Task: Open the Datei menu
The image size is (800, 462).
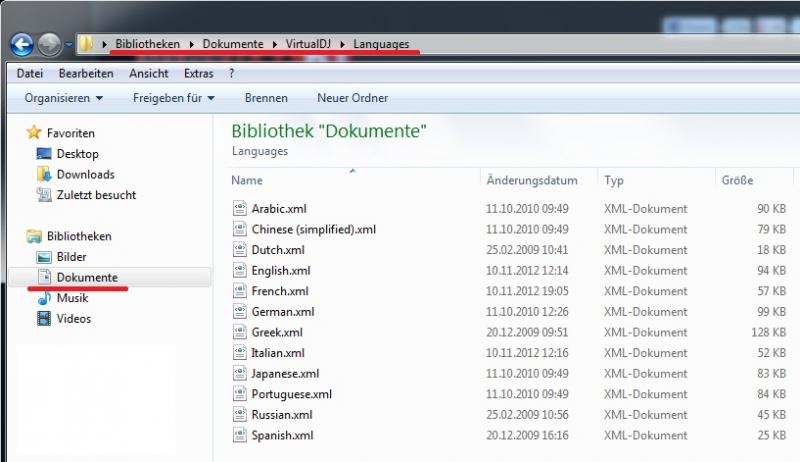Action: coord(30,73)
